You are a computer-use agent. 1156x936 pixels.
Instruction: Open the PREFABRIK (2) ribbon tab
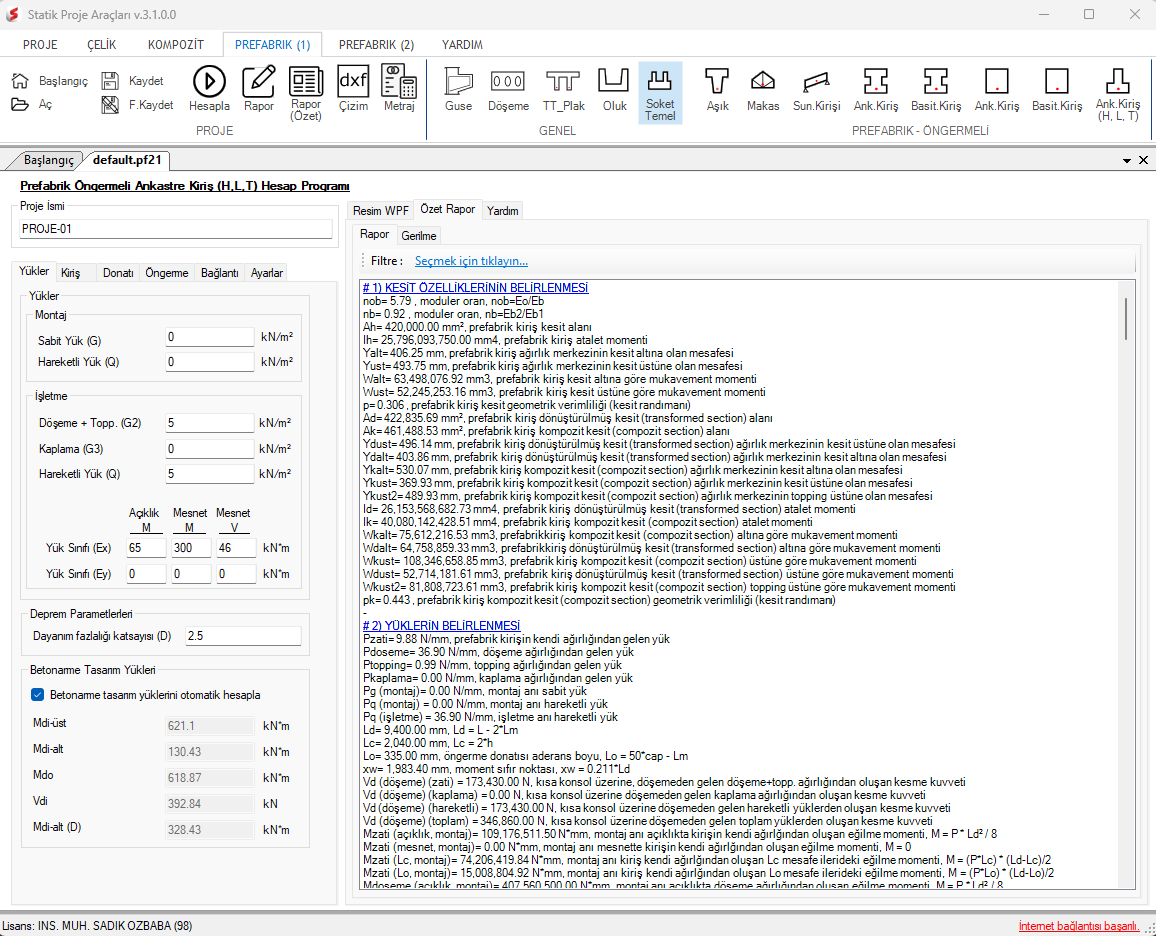pyautogui.click(x=376, y=45)
